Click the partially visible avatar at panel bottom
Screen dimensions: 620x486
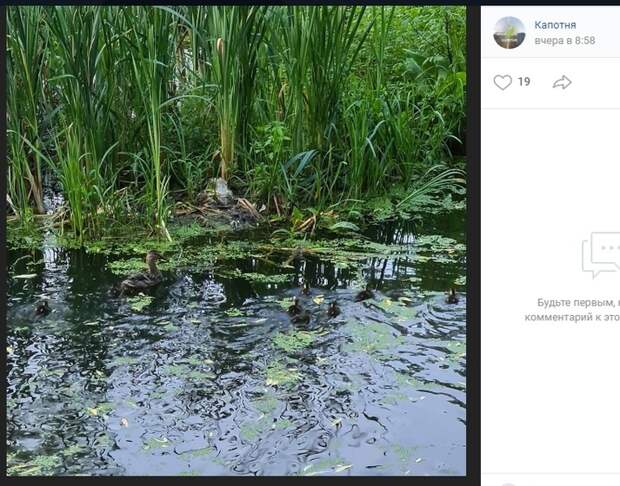[509, 484]
